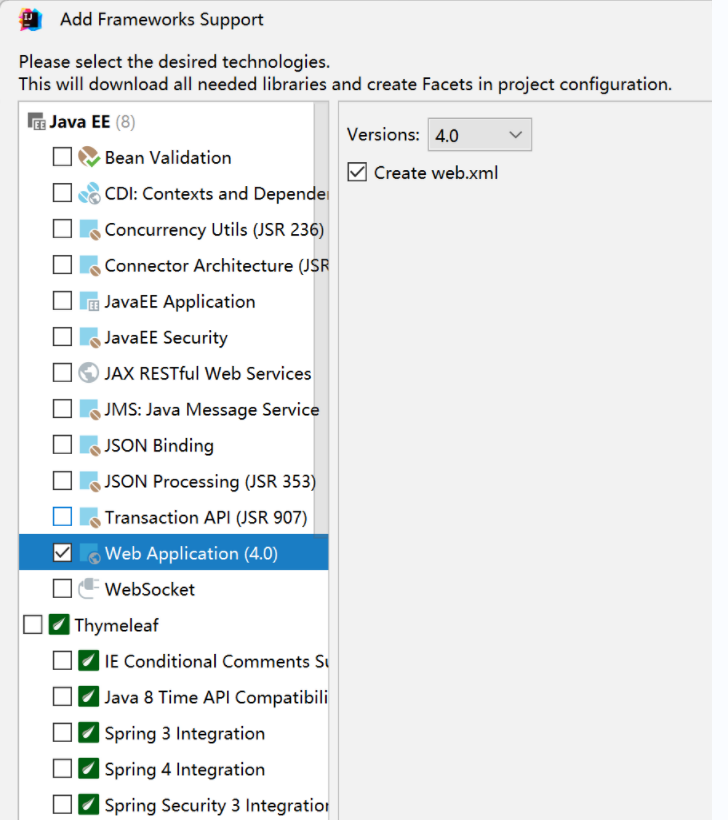728x820 pixels.
Task: Select the Thymeleaf row text
Action: pos(117,625)
